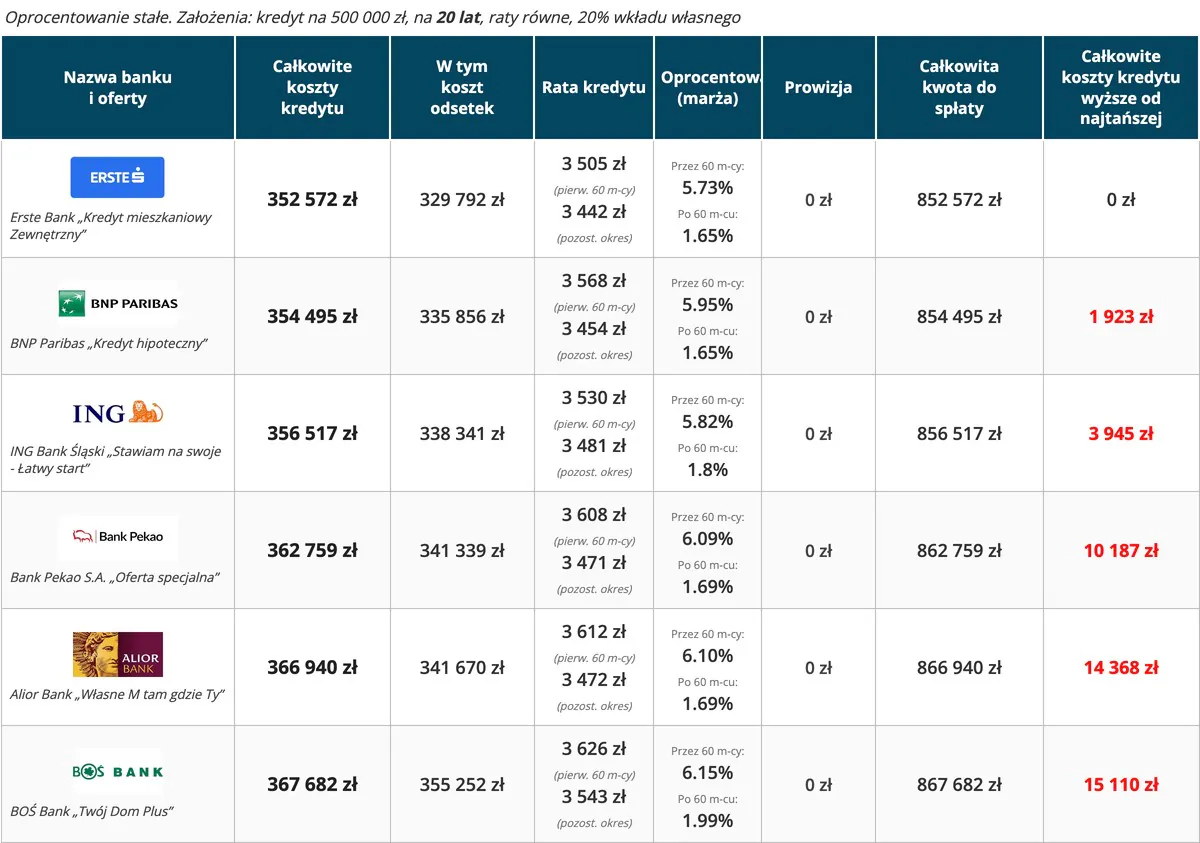Screen dimensions: 1200x843
Task: Select the 'Całkowite koszty kredytu wyższe od najtańszej' header
Action: click(x=1121, y=88)
